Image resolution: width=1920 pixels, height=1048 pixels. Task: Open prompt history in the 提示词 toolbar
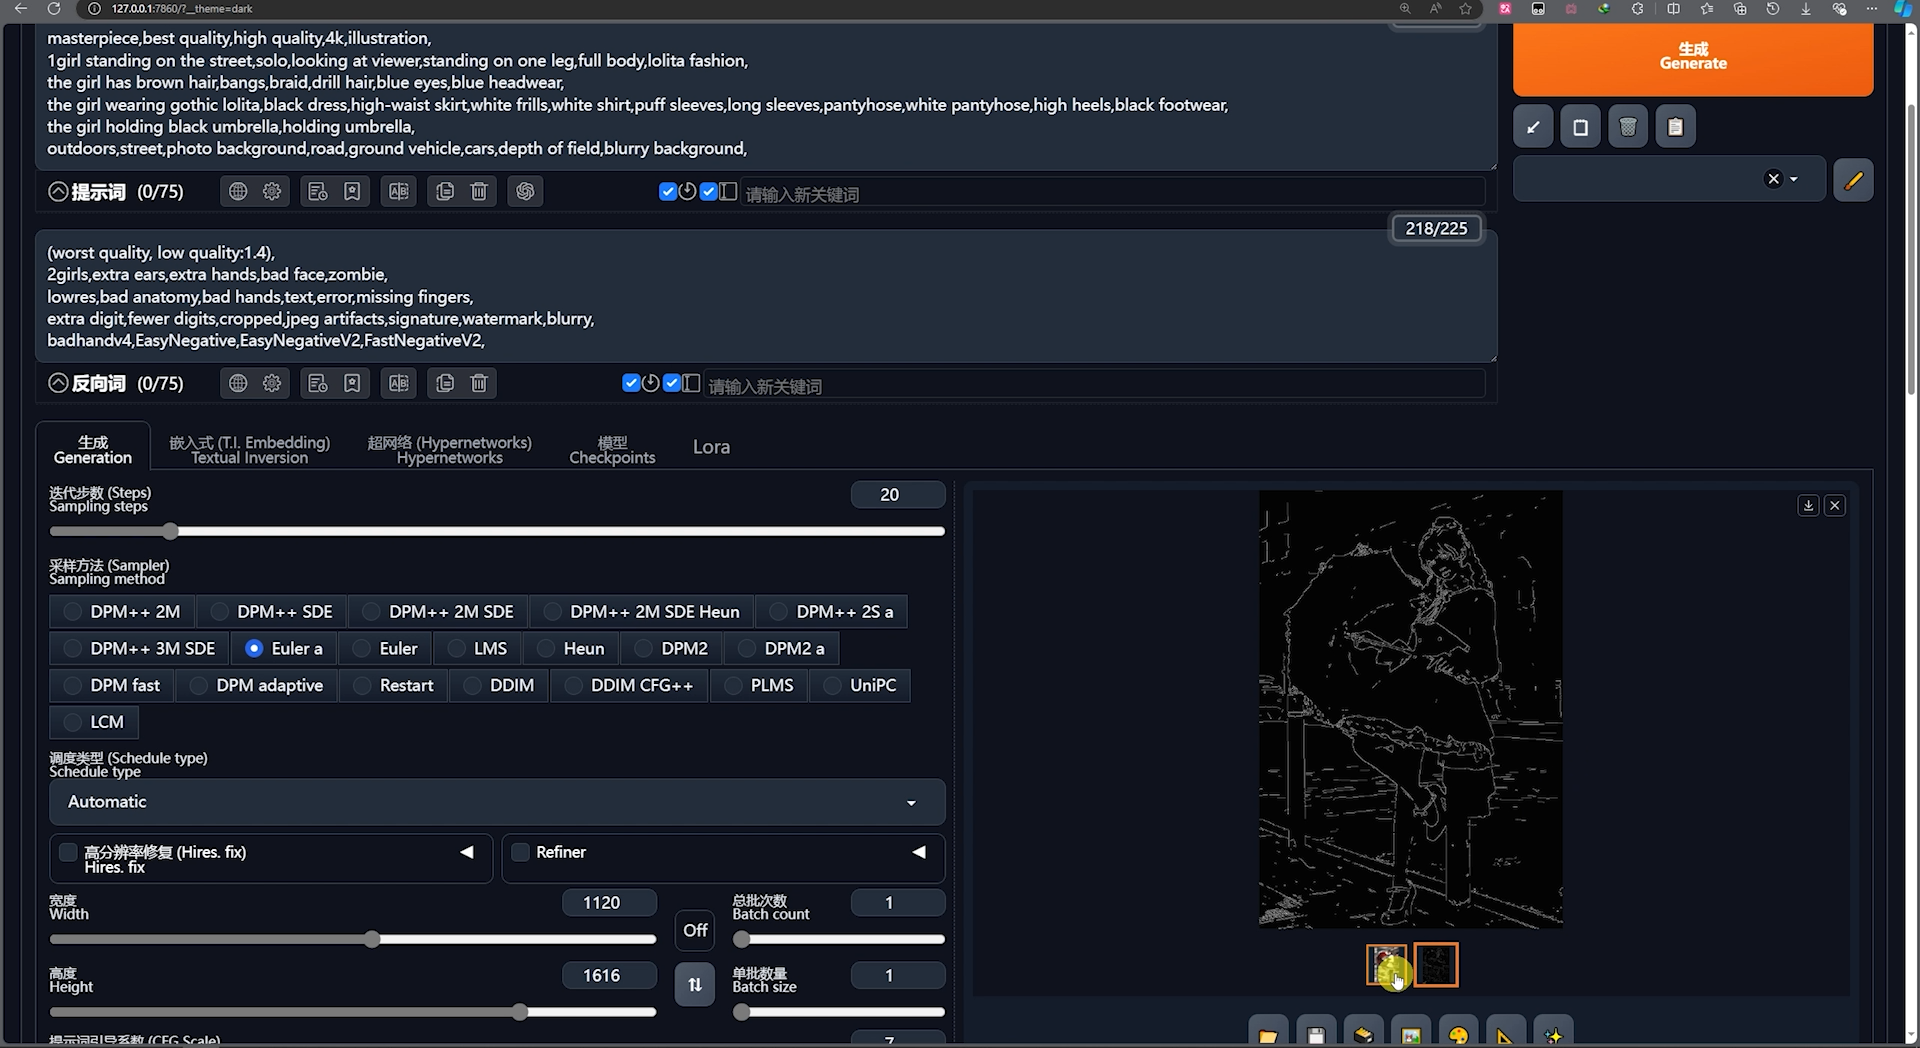pyautogui.click(x=318, y=191)
